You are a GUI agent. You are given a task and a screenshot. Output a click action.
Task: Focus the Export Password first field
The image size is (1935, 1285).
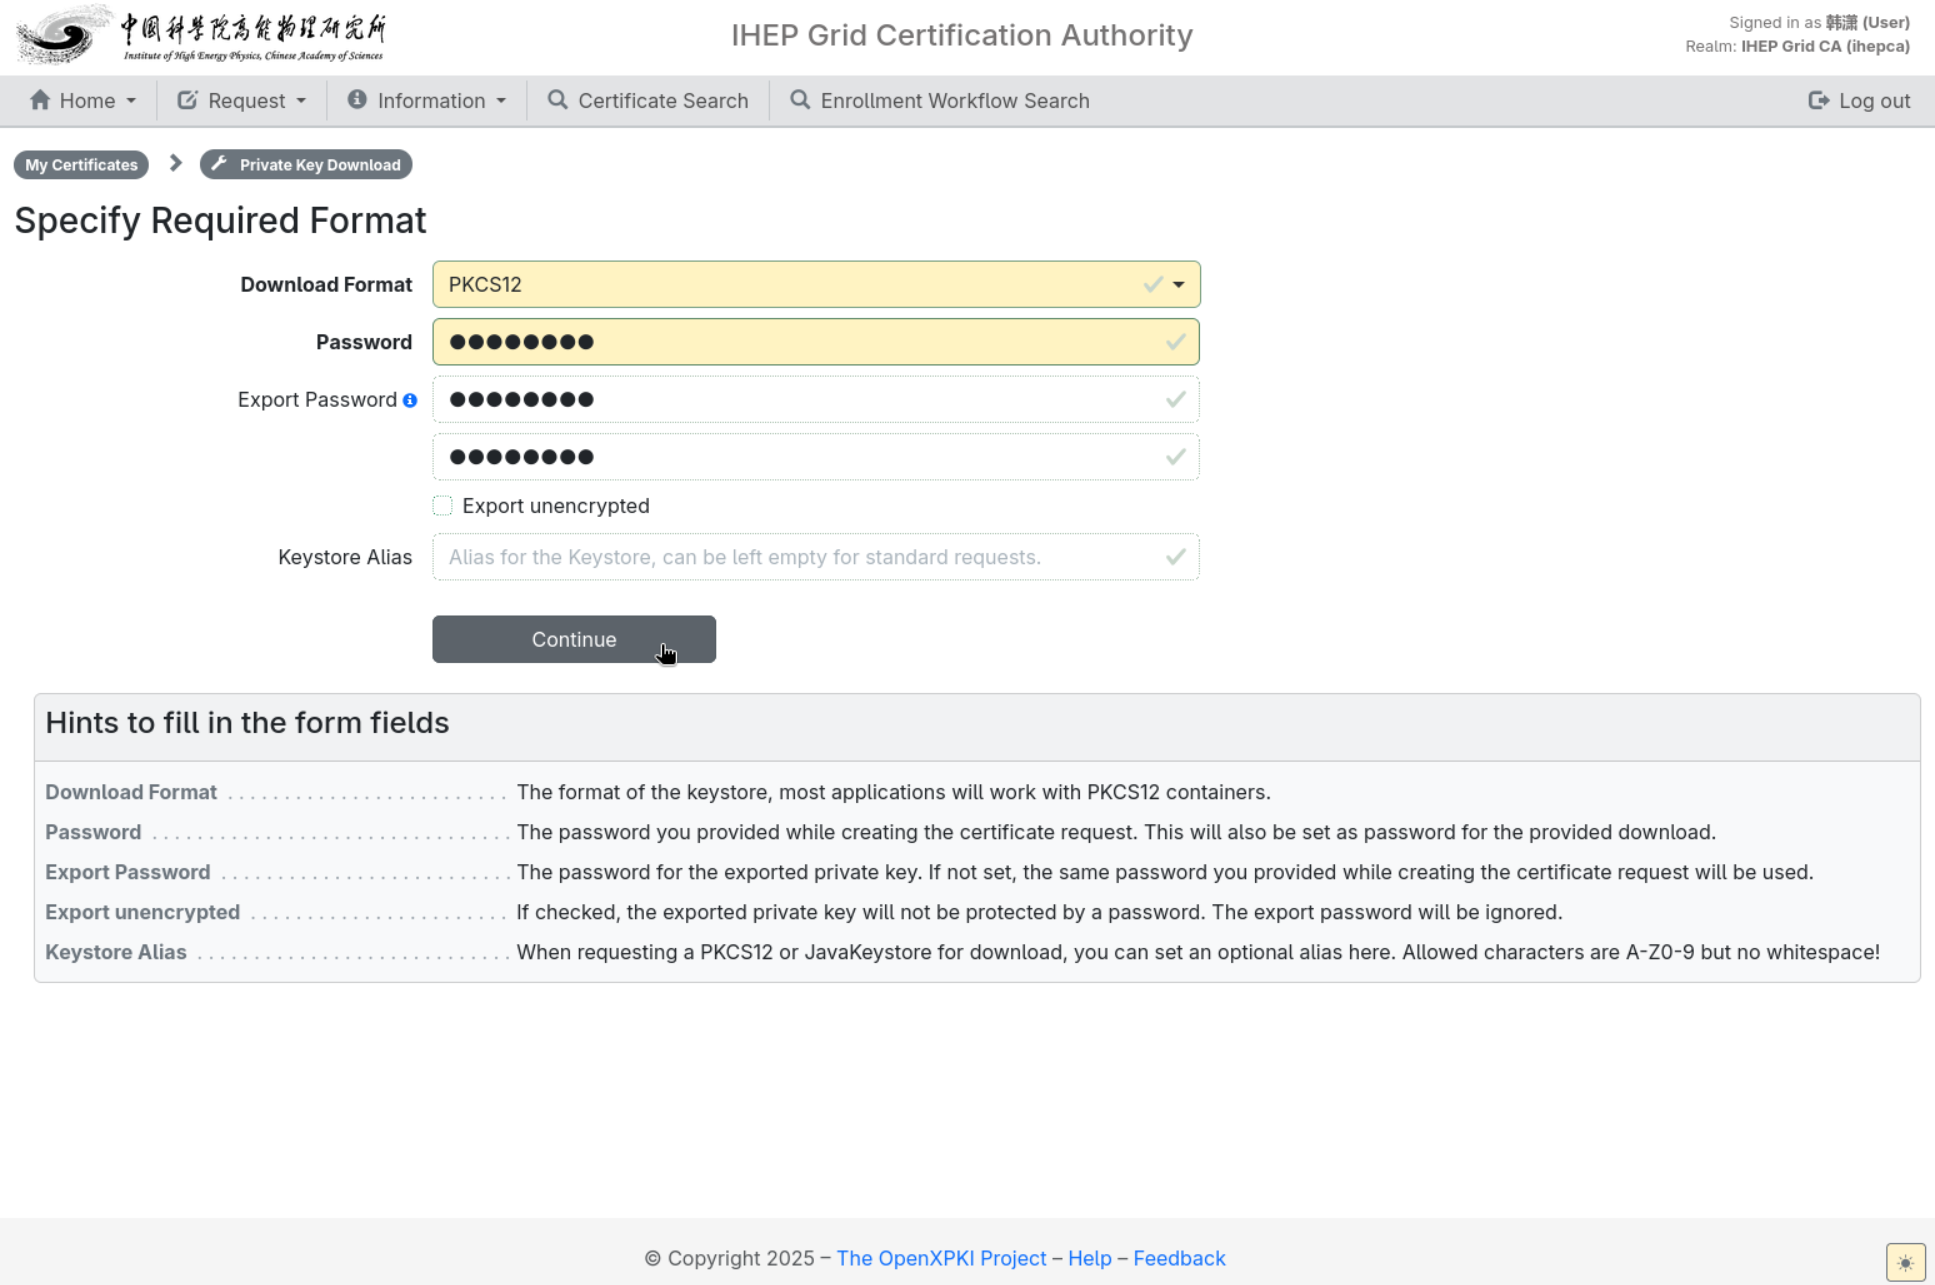point(816,399)
